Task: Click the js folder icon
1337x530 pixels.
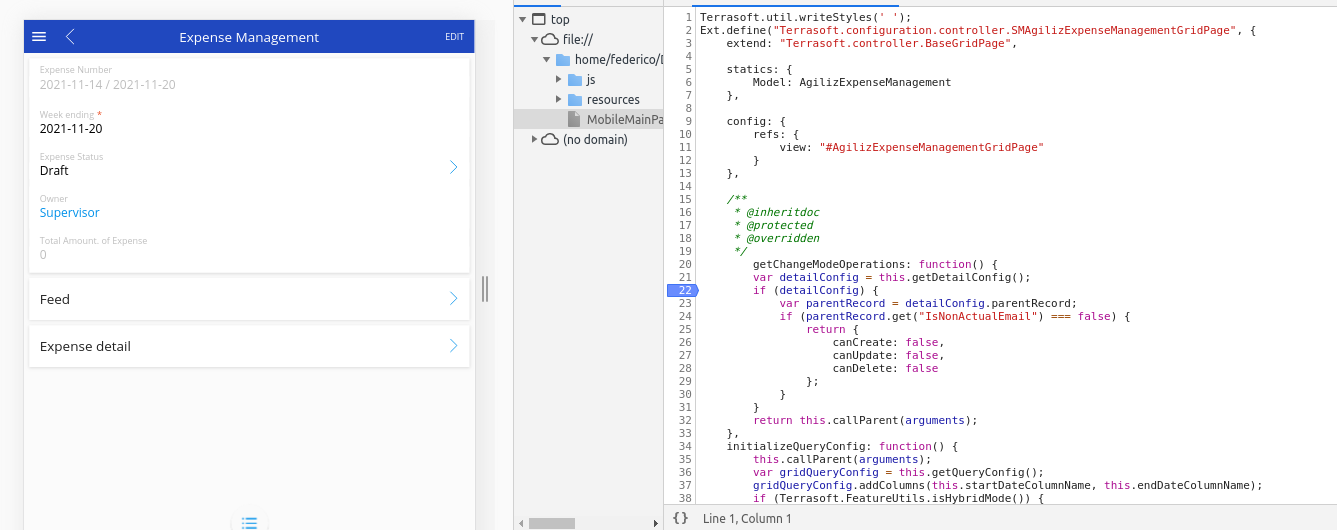Action: pos(575,79)
